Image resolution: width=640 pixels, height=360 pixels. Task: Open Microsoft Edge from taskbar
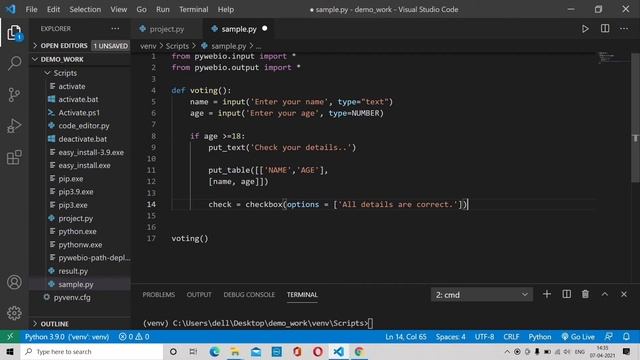coord(214,352)
